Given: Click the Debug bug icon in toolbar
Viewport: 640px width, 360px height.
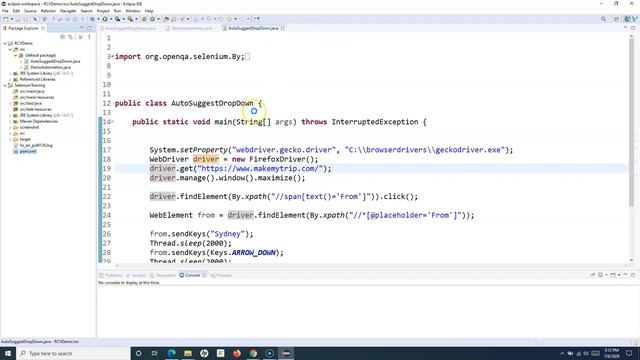Looking at the screenshot, I should tap(93, 19).
